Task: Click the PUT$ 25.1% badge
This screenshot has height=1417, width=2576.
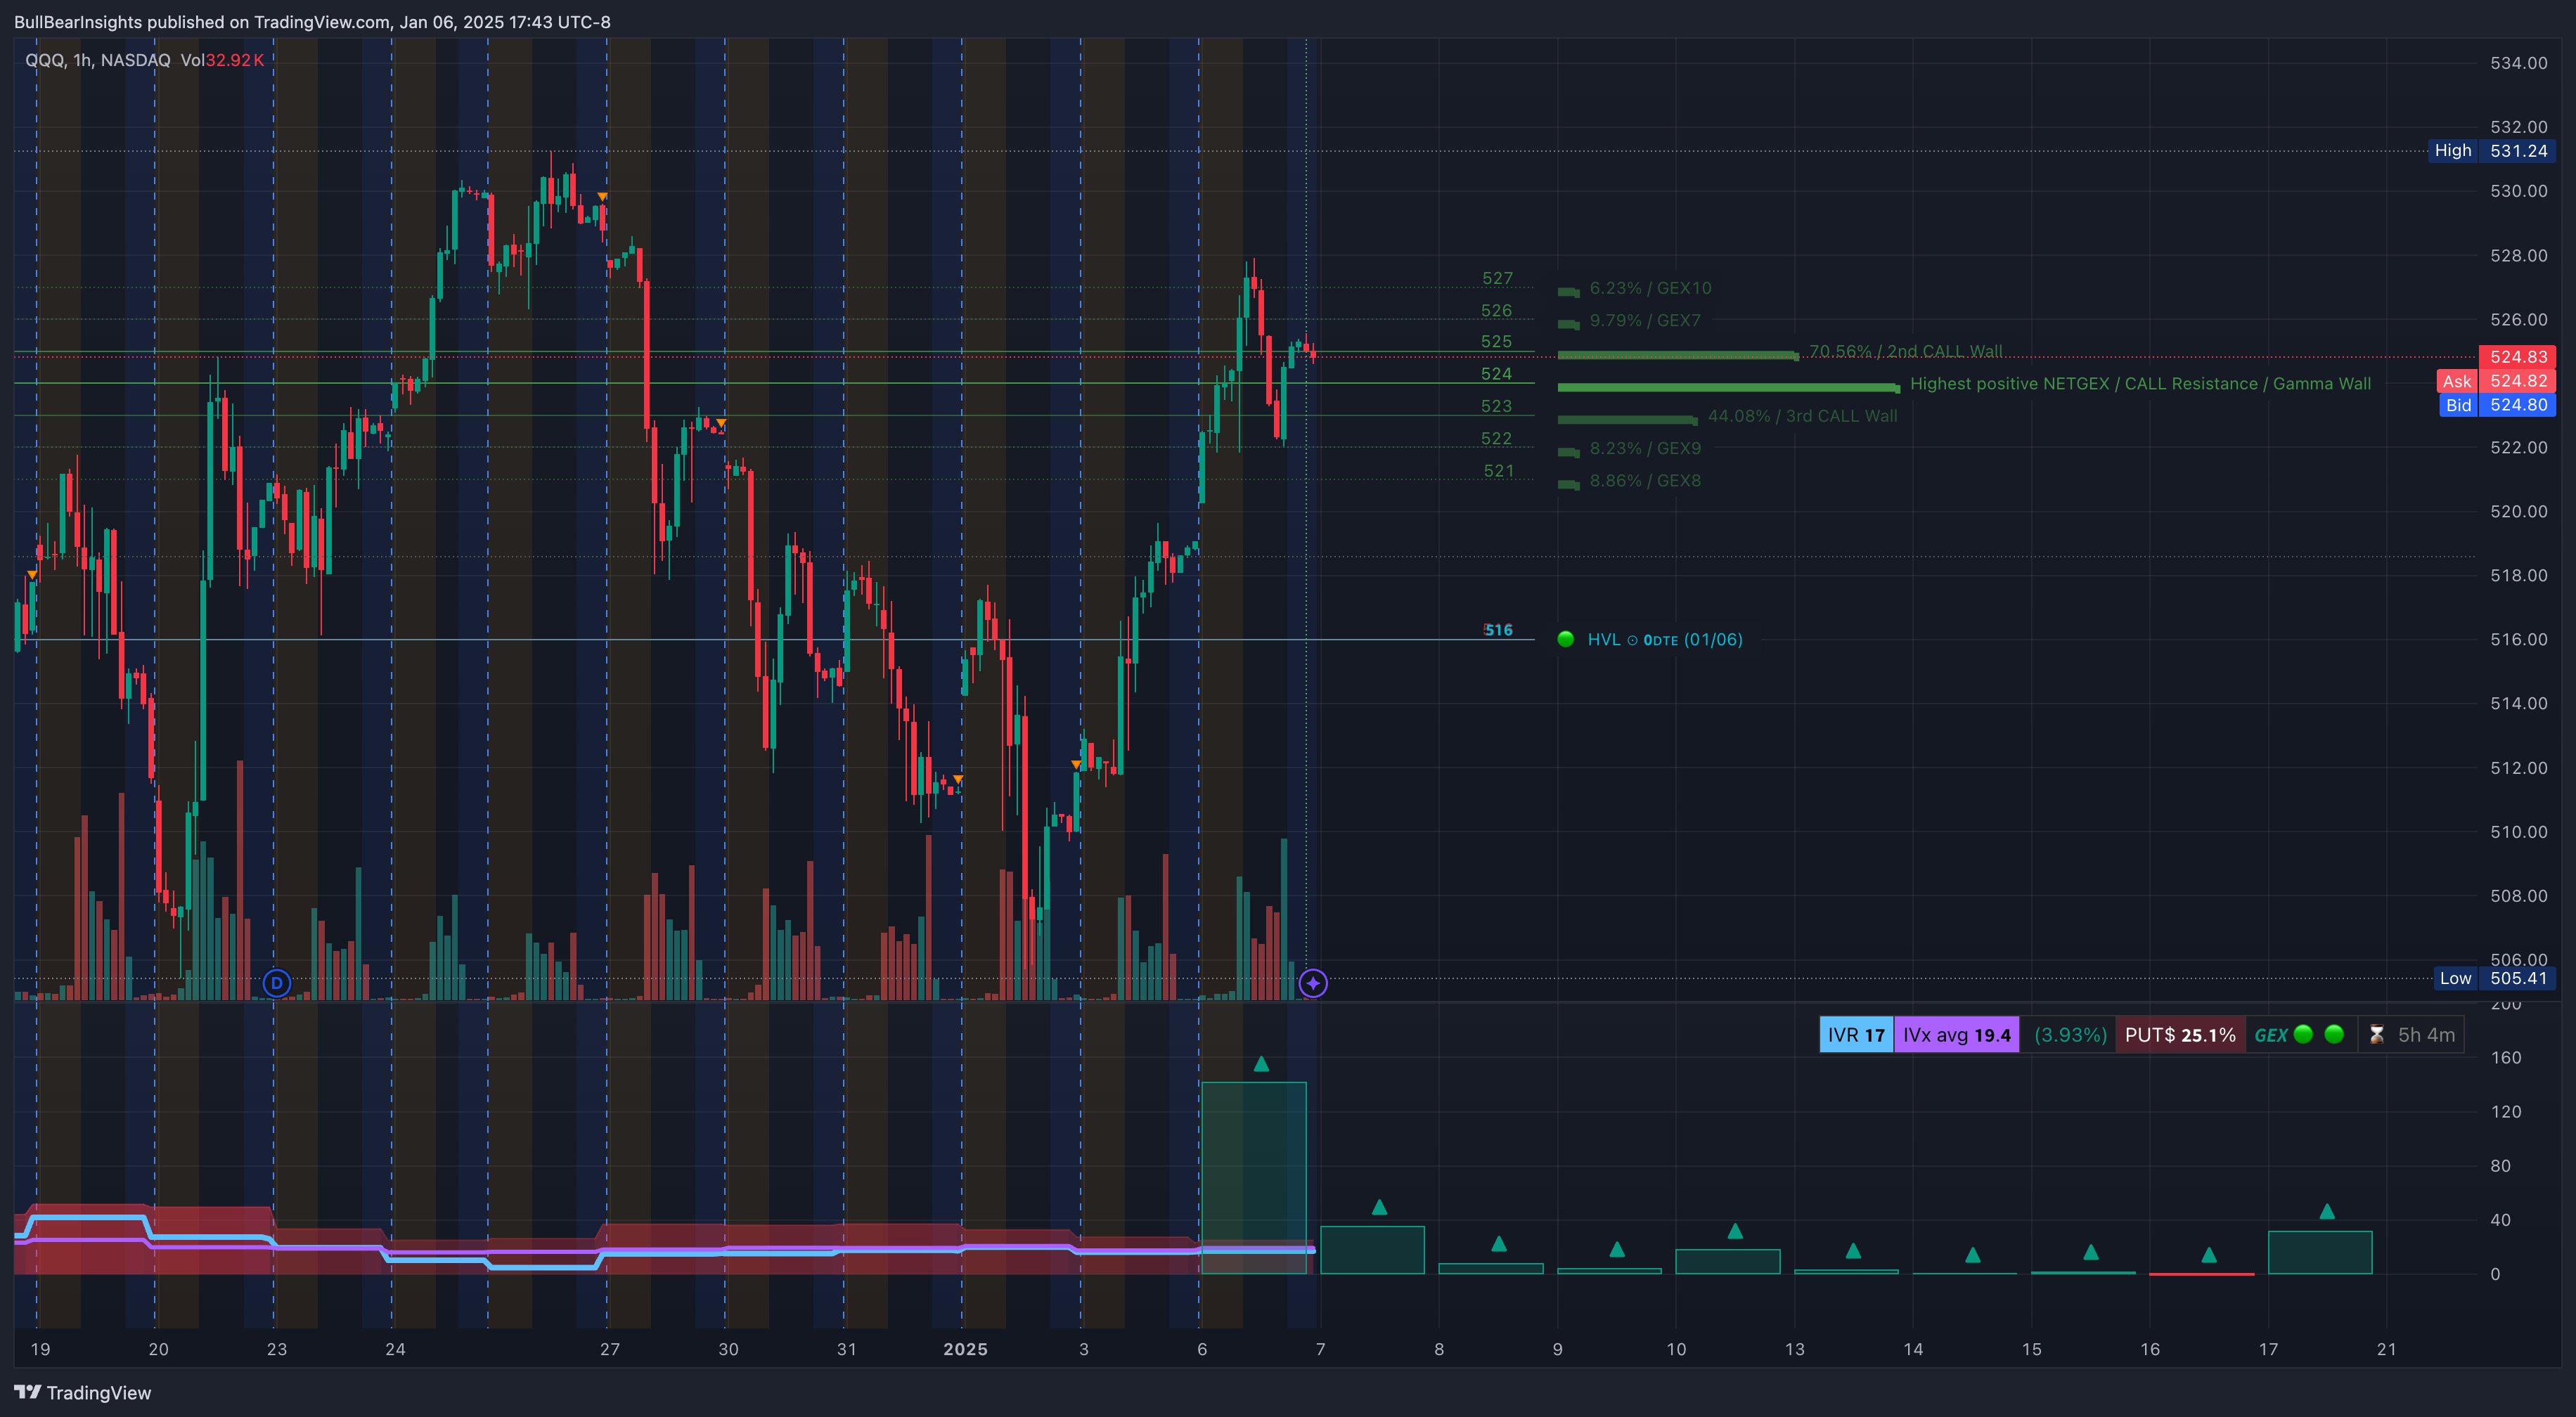Action: point(2180,1035)
